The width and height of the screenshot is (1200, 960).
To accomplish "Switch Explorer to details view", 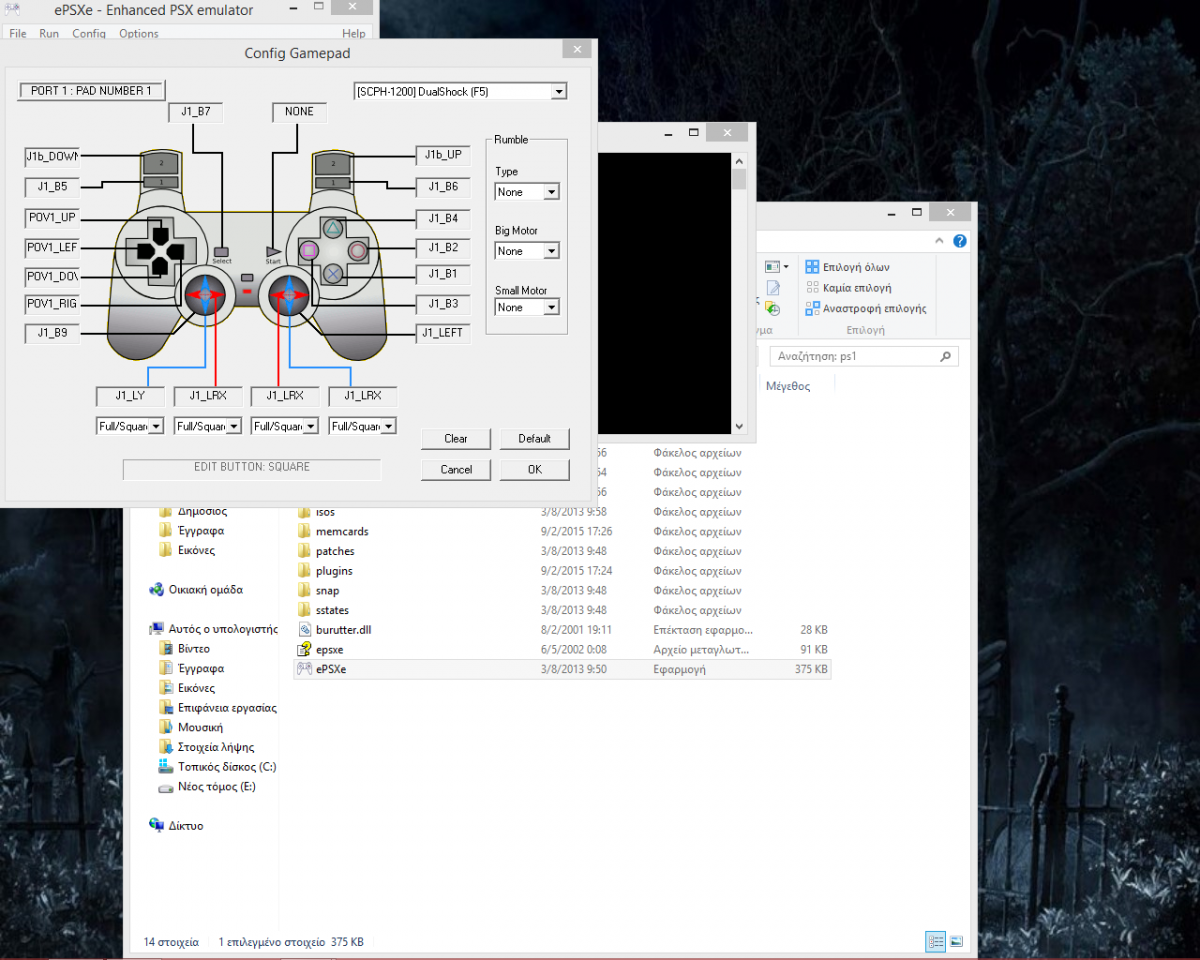I will (936, 941).
